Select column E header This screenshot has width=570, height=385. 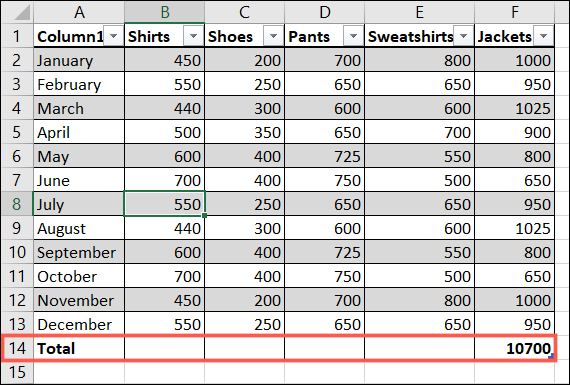420,12
